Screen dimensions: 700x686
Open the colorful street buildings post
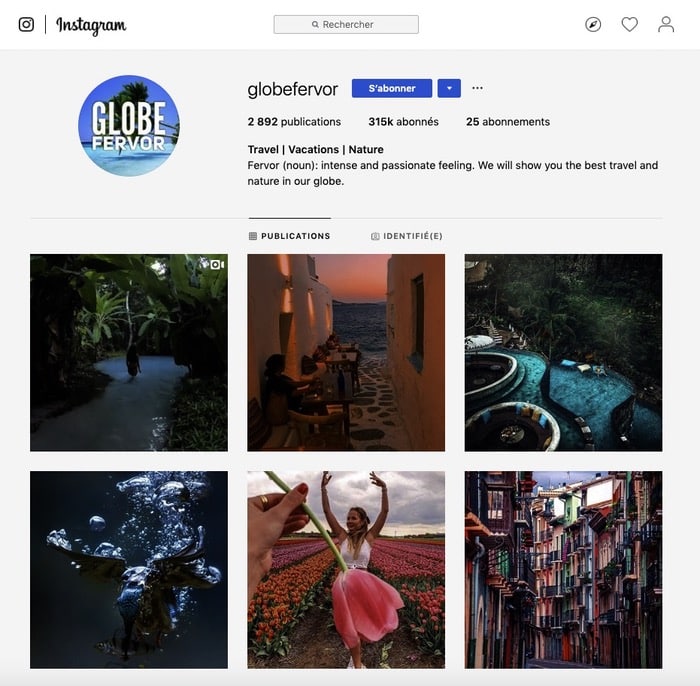[563, 570]
